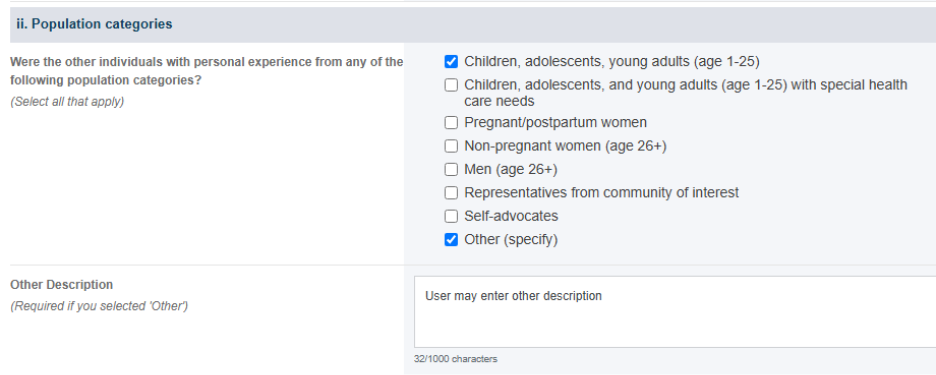Click the 32/1000 characters counter

[x=455, y=359]
